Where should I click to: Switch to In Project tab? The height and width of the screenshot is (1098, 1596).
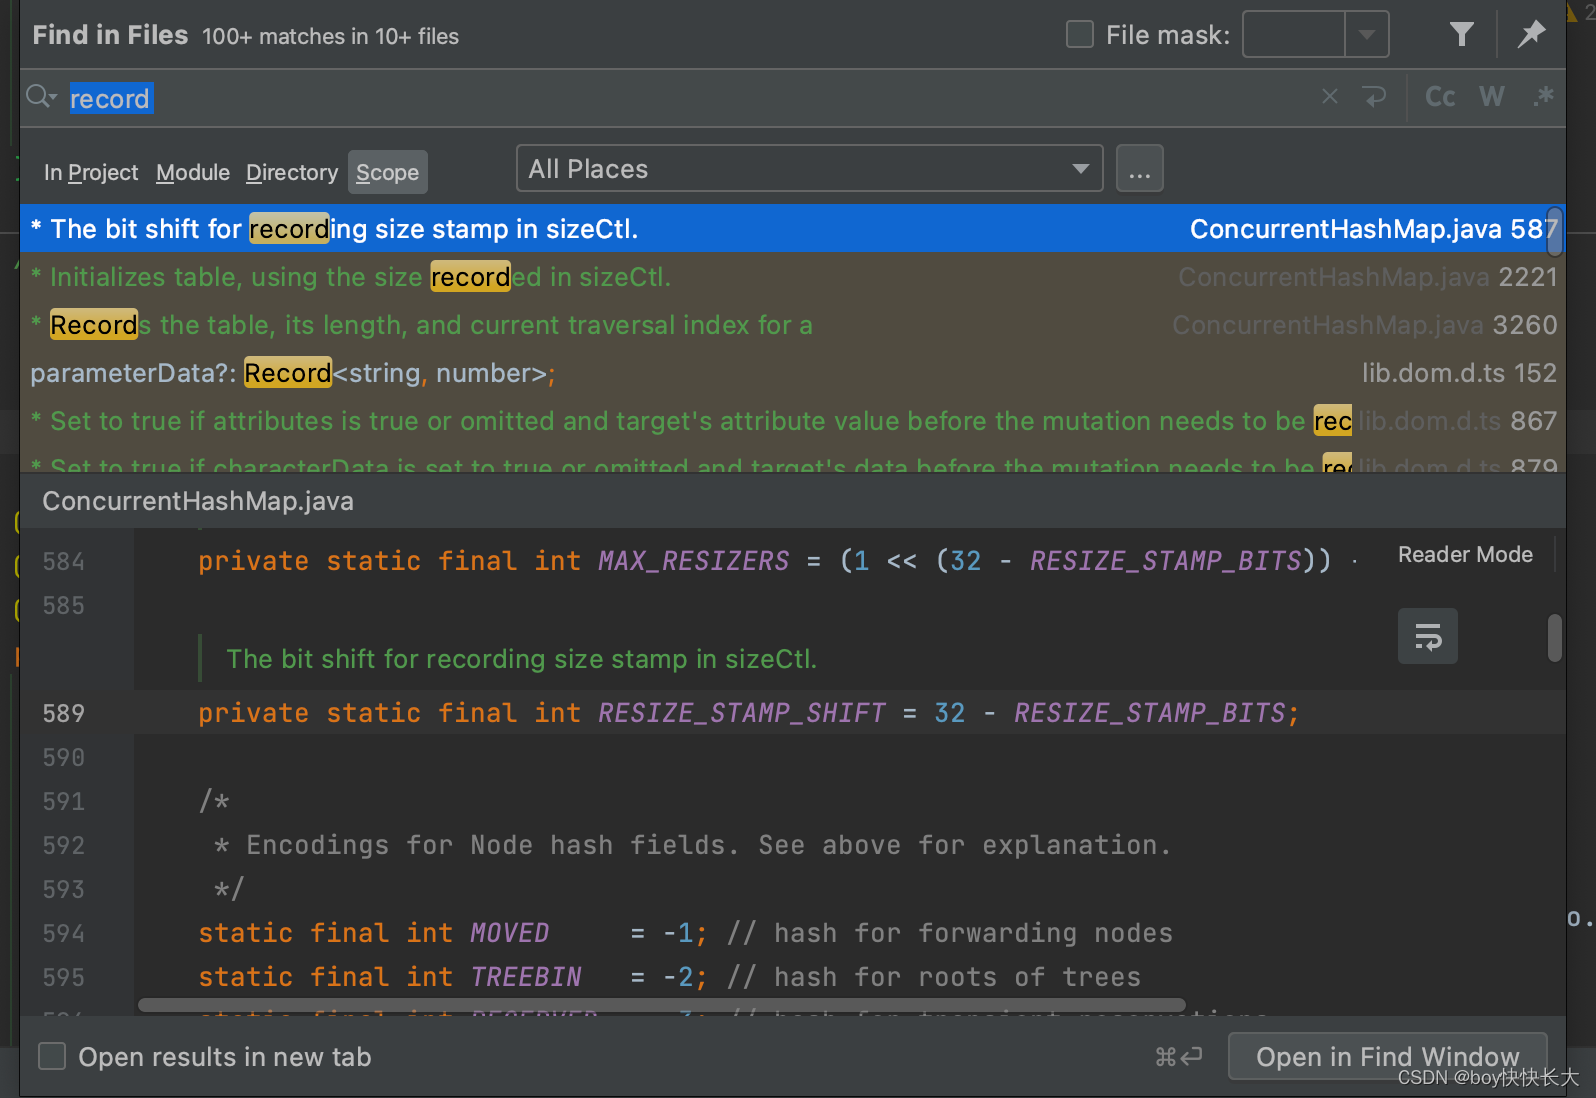[x=91, y=173]
